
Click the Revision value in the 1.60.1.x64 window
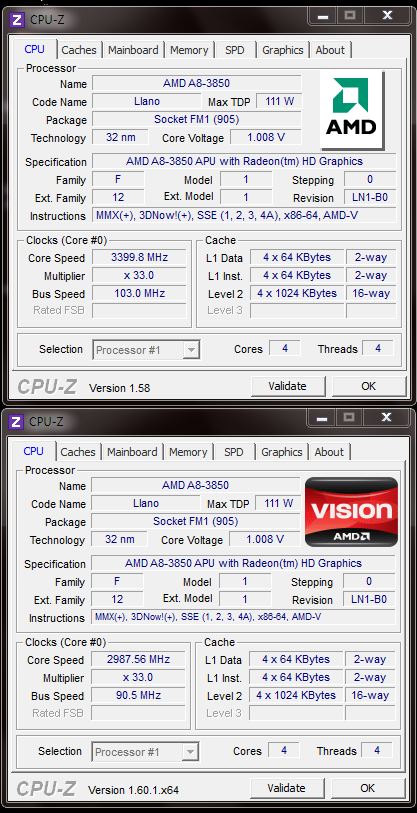point(369,599)
